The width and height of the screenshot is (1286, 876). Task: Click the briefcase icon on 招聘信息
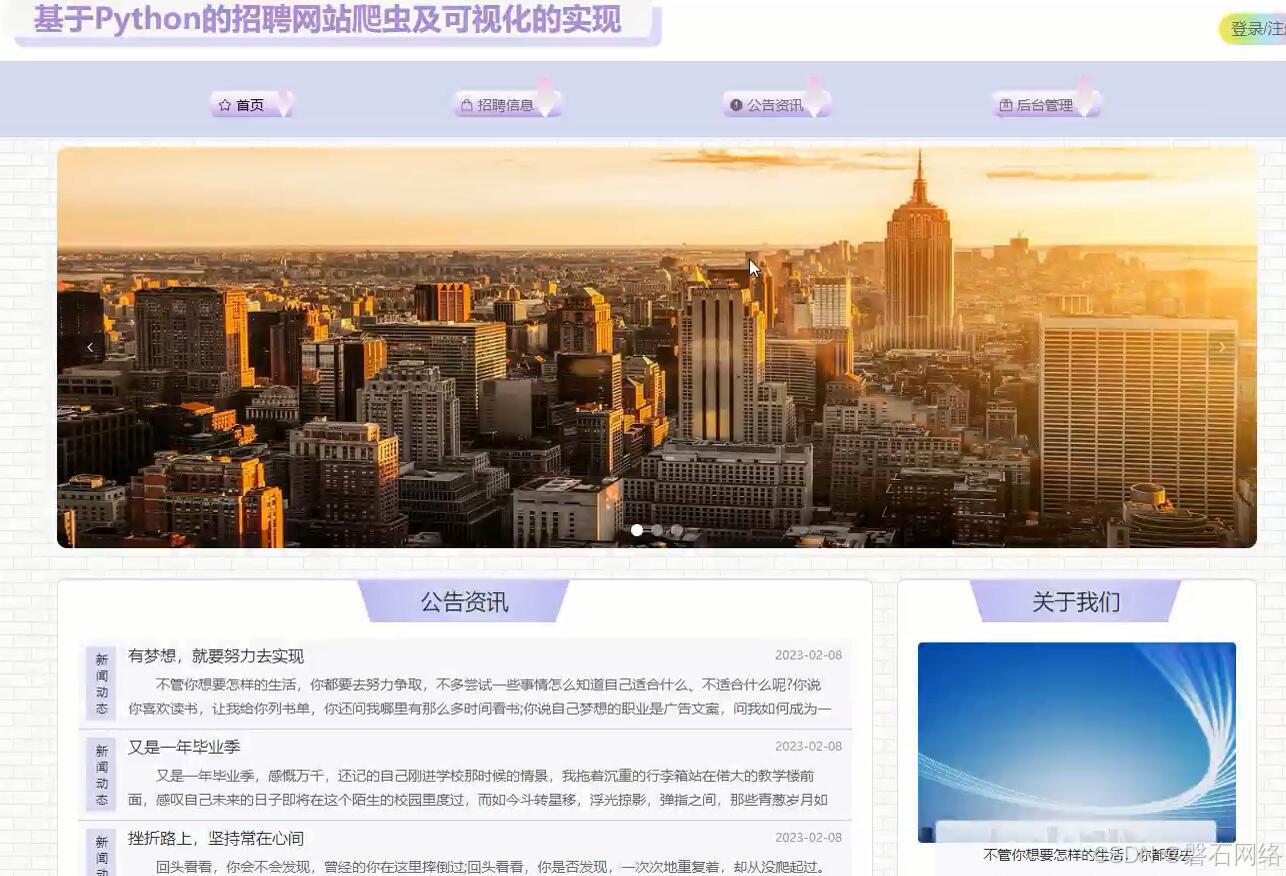[x=467, y=104]
